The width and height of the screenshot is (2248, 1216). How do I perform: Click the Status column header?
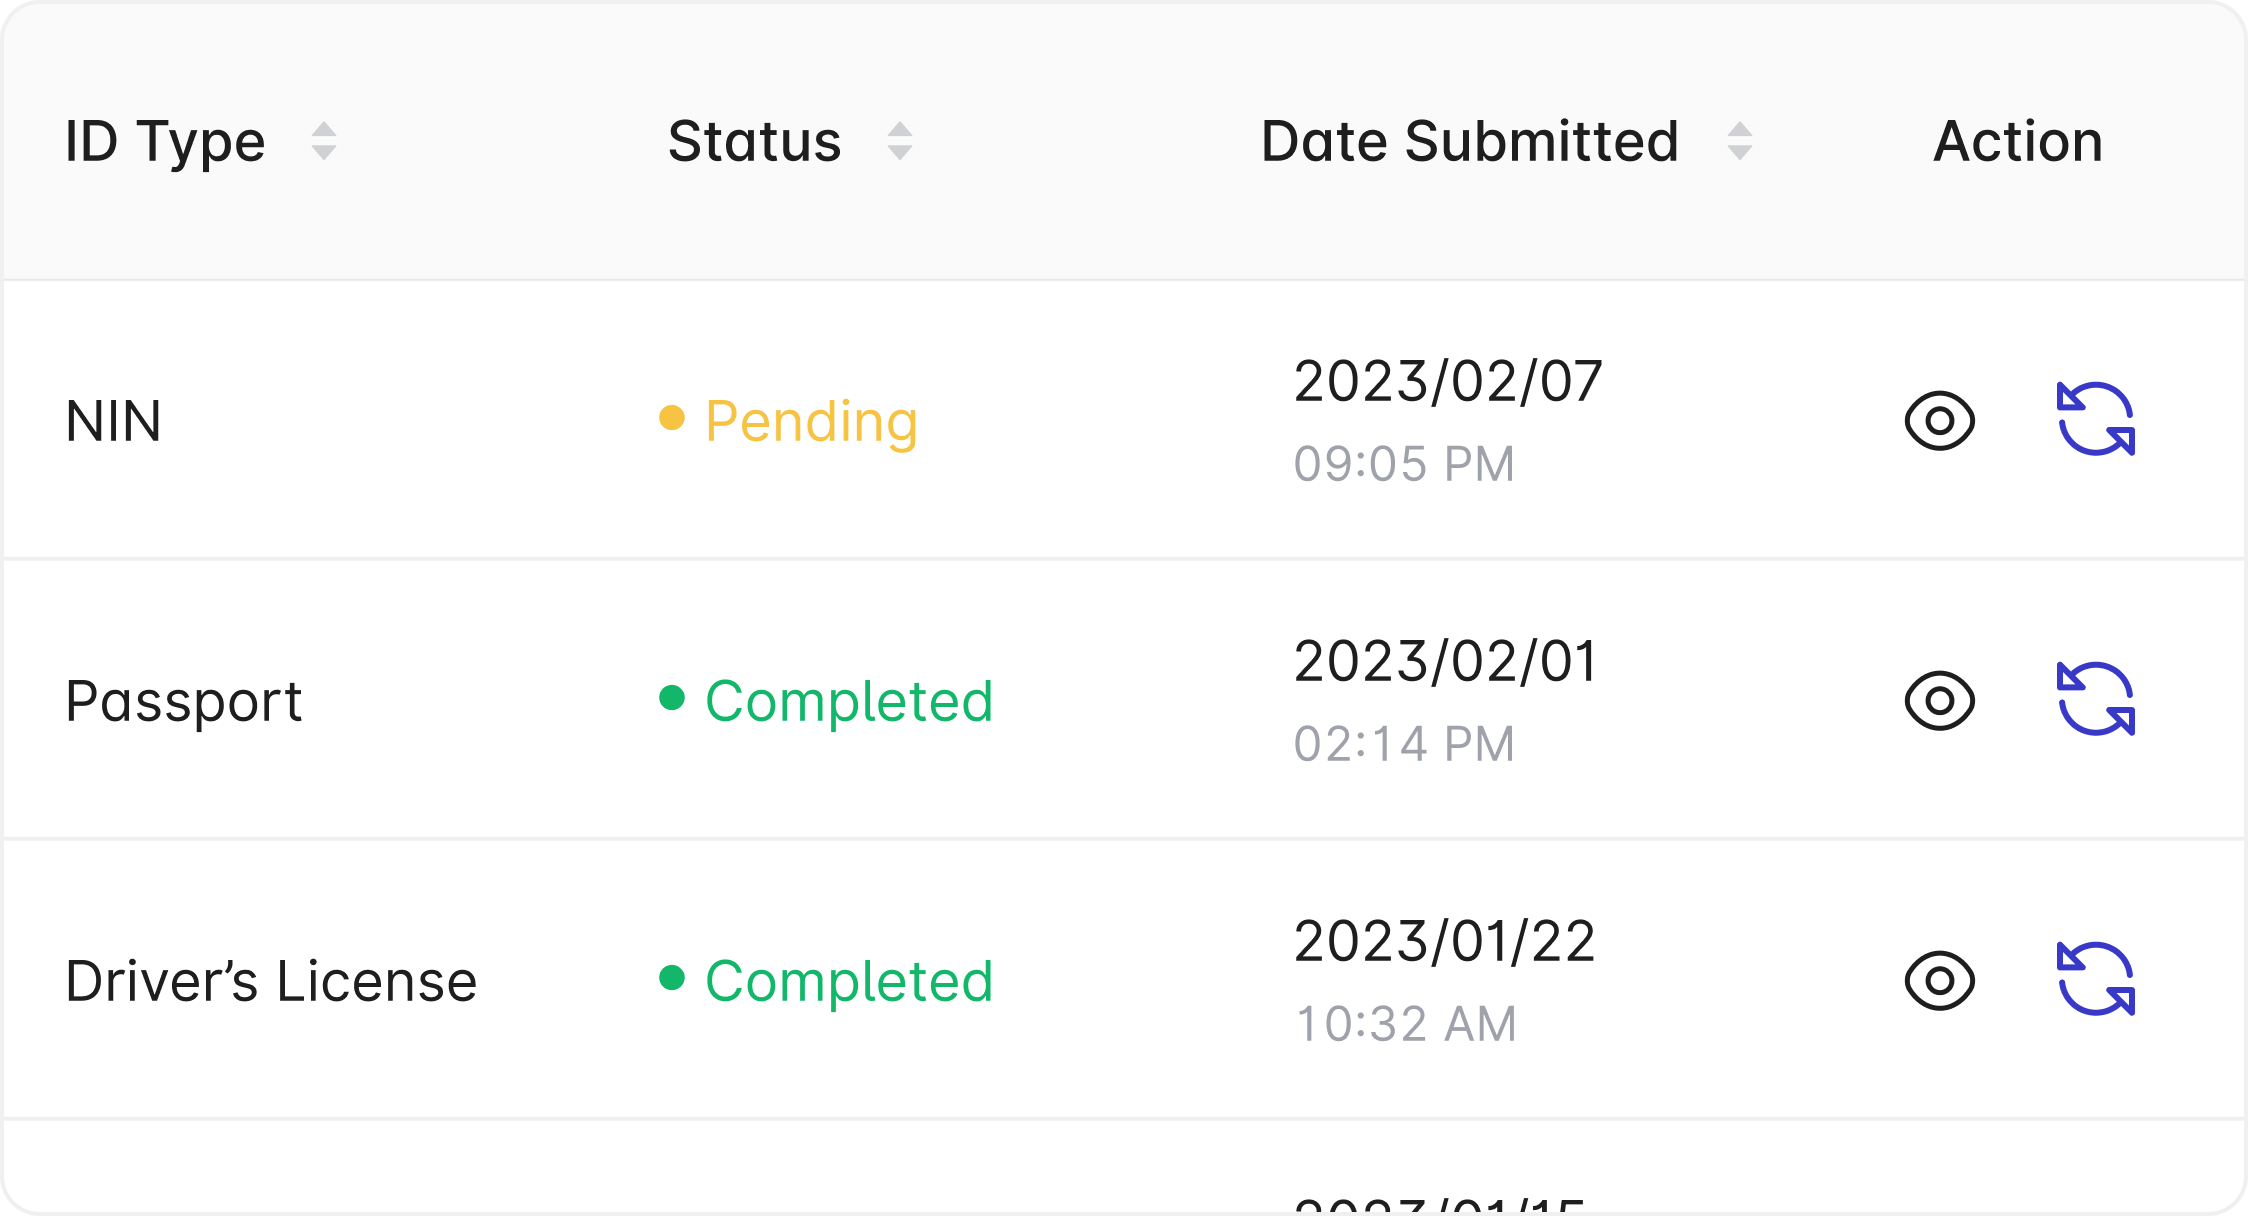coord(754,141)
